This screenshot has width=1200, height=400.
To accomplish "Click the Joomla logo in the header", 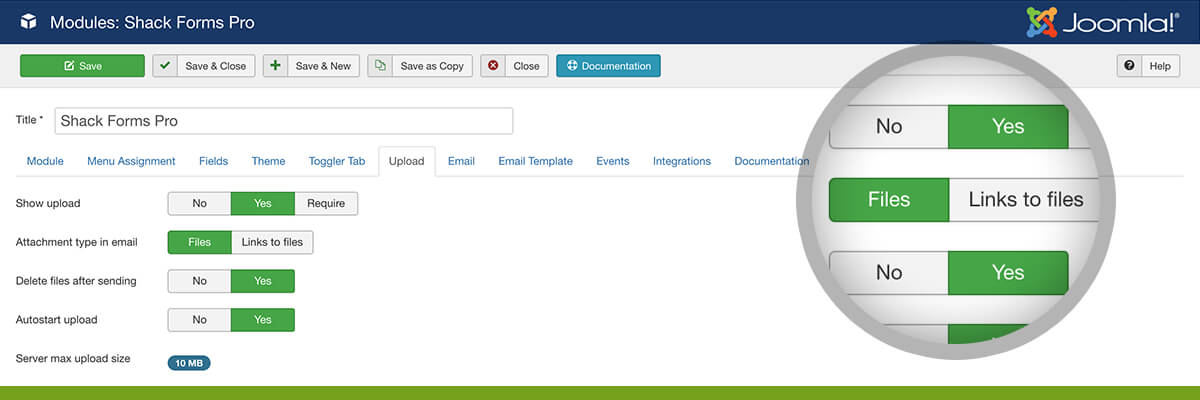I will pyautogui.click(x=1101, y=22).
